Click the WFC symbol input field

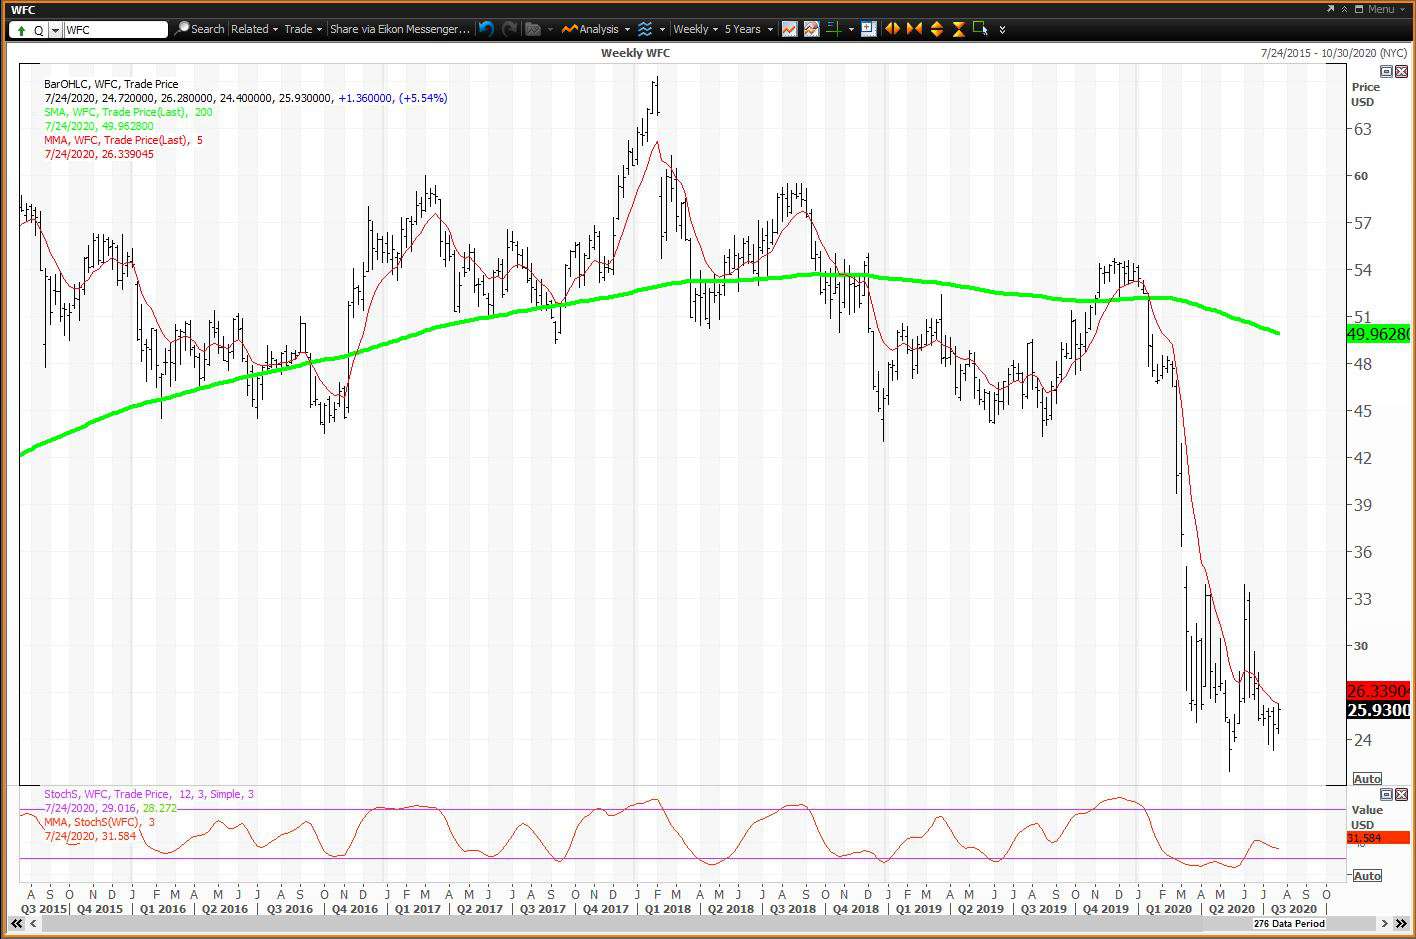coord(115,30)
